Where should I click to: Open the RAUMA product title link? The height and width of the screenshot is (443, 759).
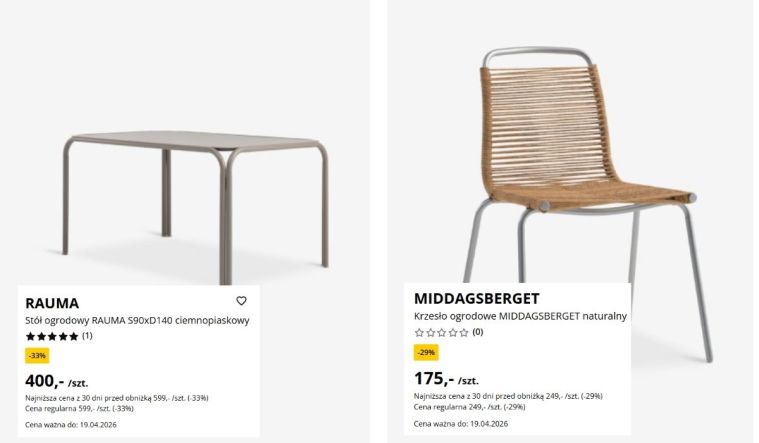pos(52,303)
